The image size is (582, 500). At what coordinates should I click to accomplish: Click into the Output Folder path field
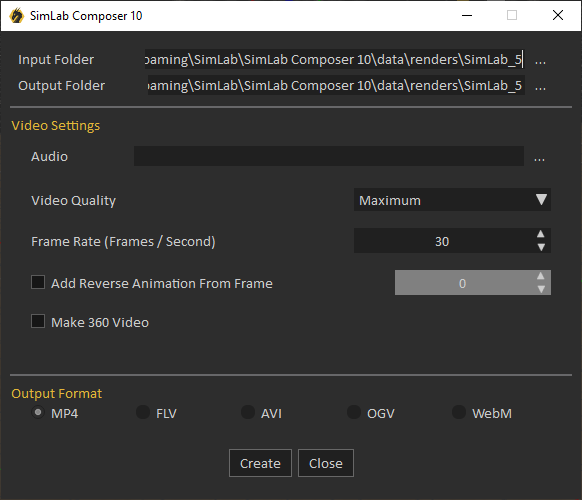(x=336, y=85)
